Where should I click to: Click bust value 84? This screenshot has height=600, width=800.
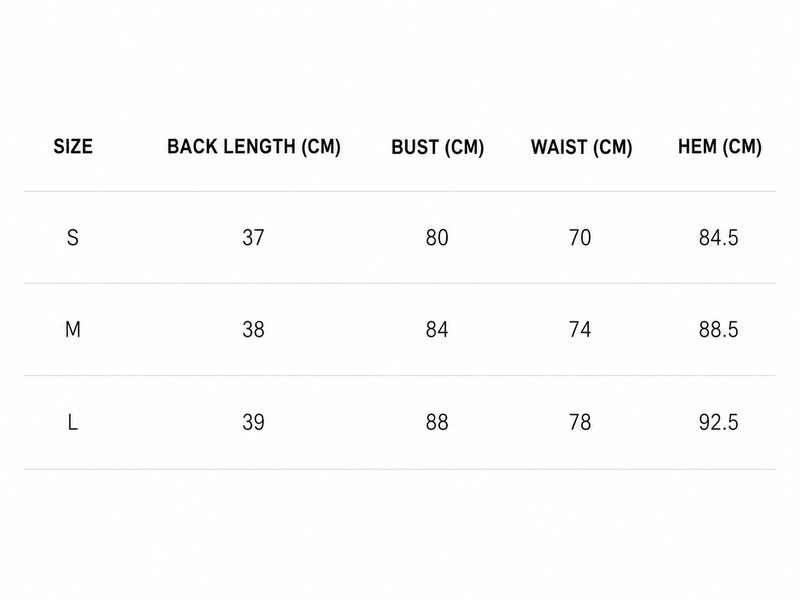click(x=437, y=330)
